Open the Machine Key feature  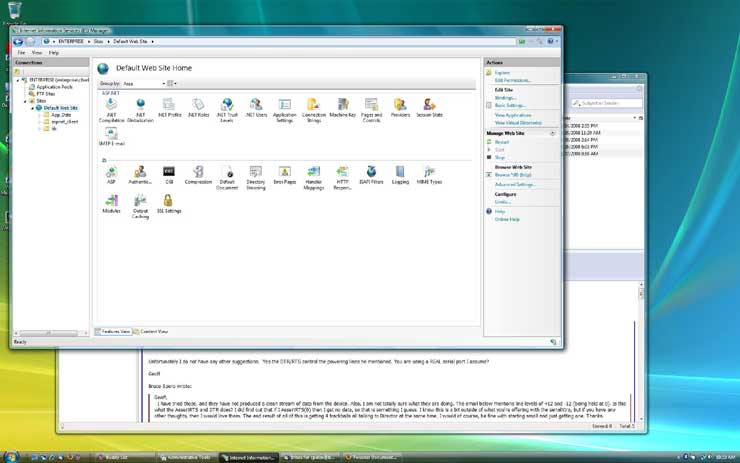coord(343,108)
